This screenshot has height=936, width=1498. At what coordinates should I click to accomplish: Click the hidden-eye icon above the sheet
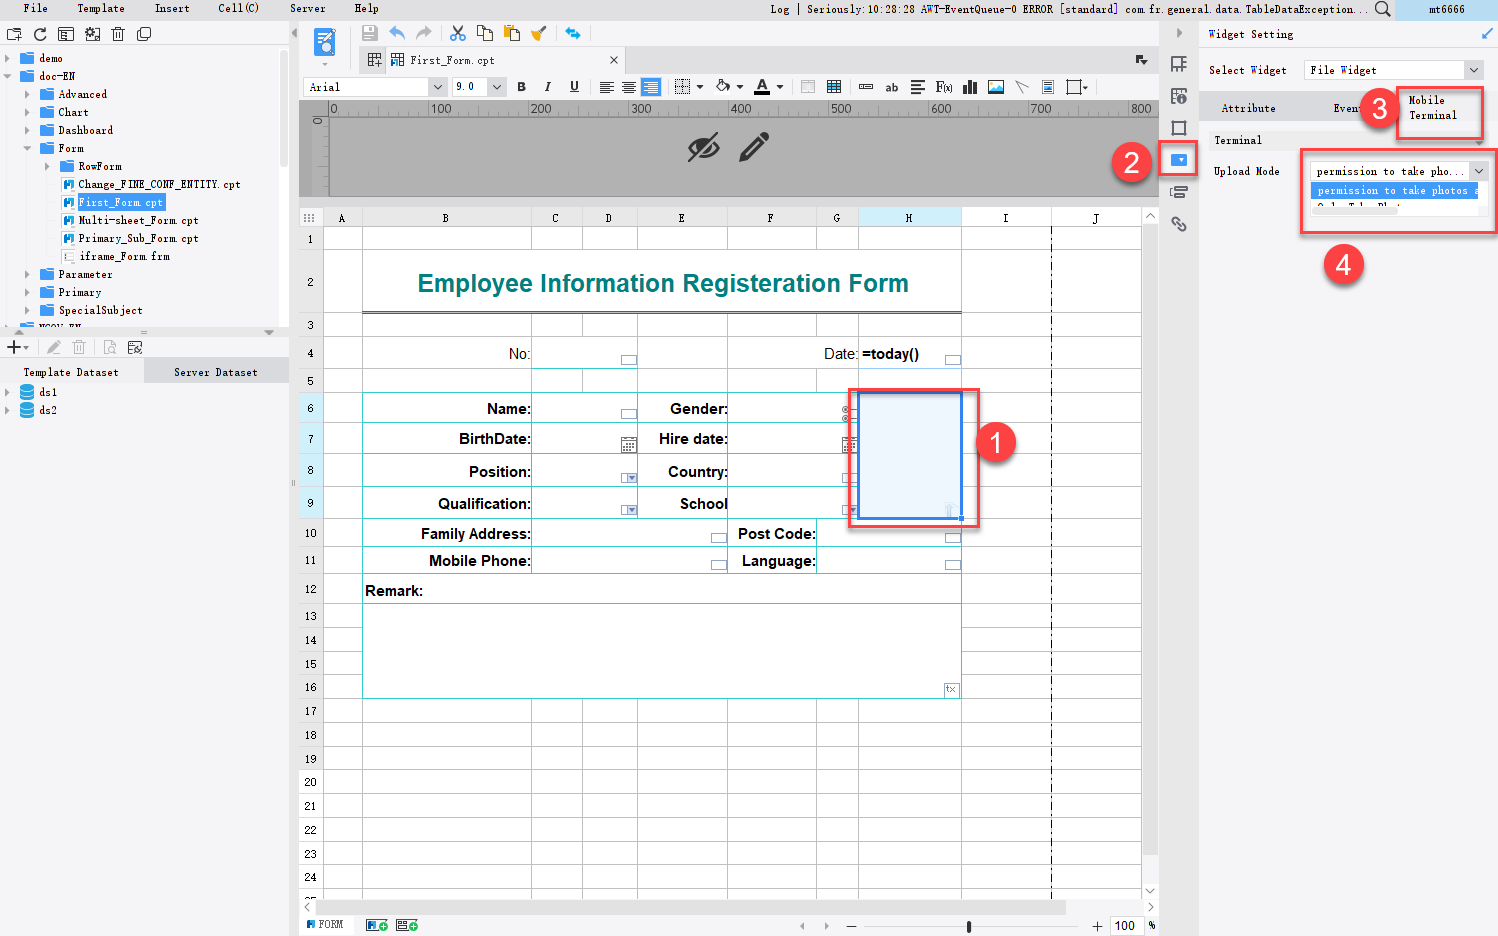(704, 148)
